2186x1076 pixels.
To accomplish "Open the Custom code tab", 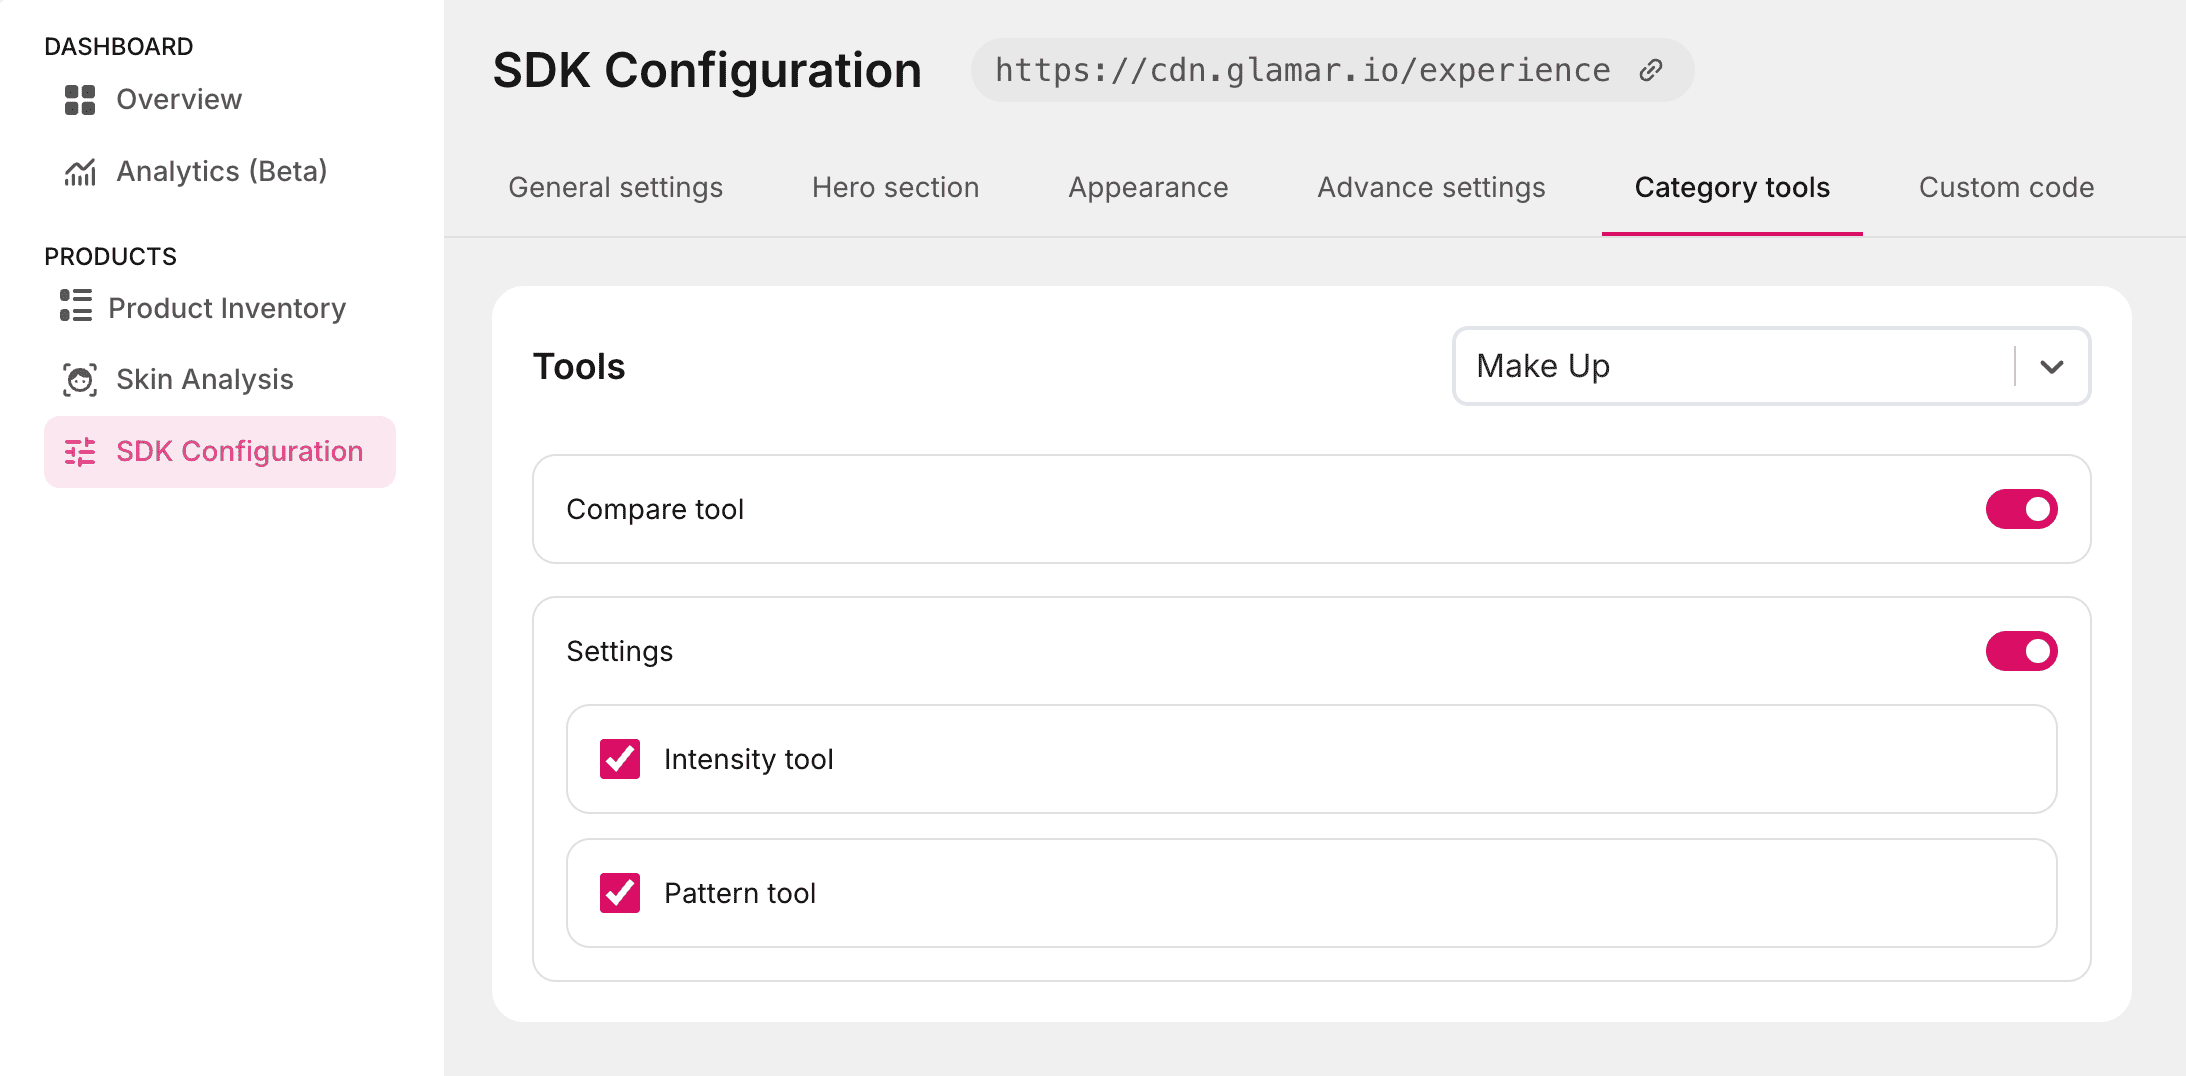I will click(x=2006, y=188).
